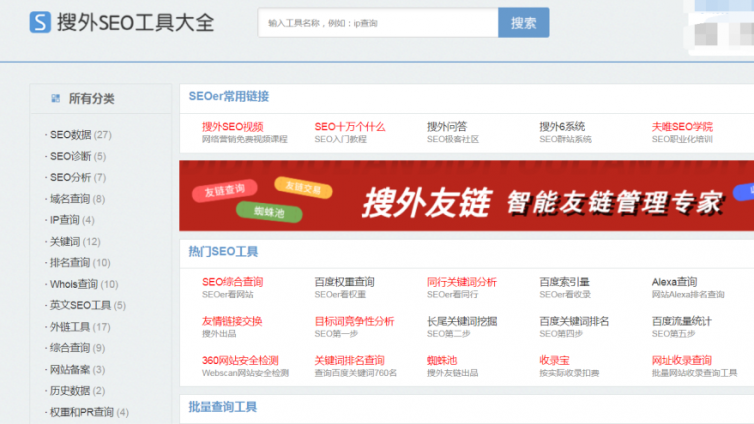Open the 长尾关键词挖掘 tool

point(462,321)
